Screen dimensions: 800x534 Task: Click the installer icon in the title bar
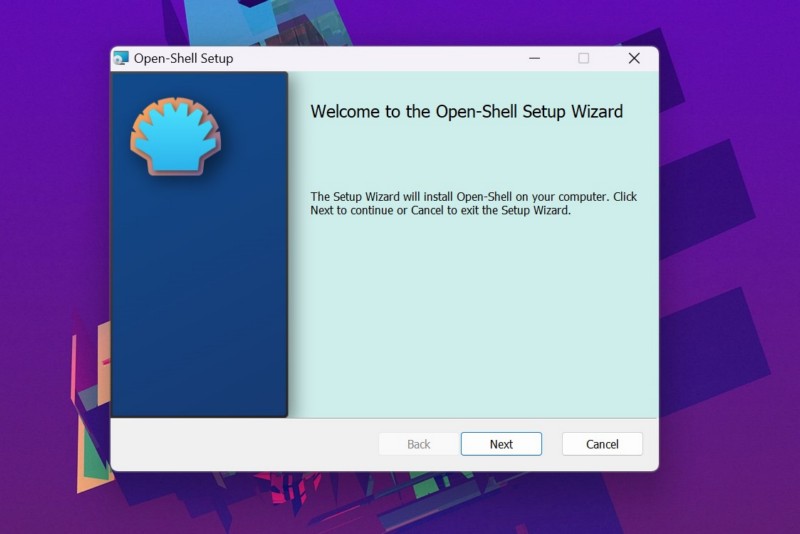point(121,58)
